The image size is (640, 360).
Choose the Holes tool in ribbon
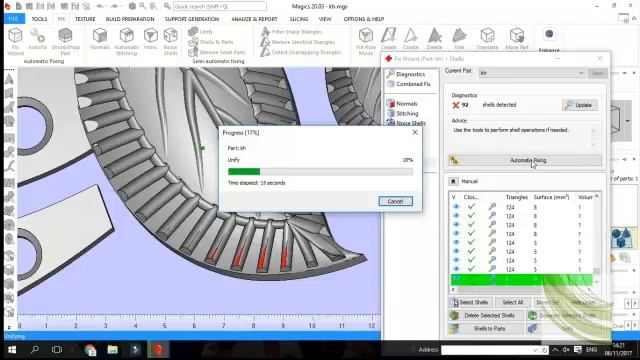(151, 39)
